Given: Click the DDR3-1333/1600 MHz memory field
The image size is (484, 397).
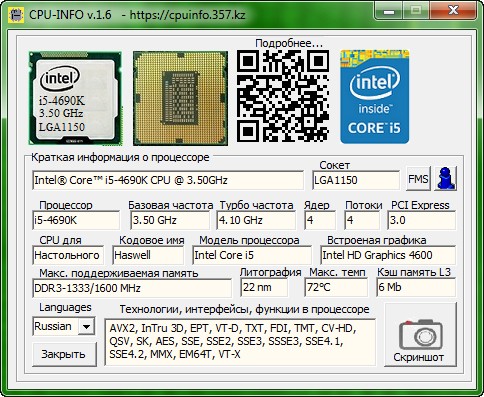Looking at the screenshot, I should point(132,288).
